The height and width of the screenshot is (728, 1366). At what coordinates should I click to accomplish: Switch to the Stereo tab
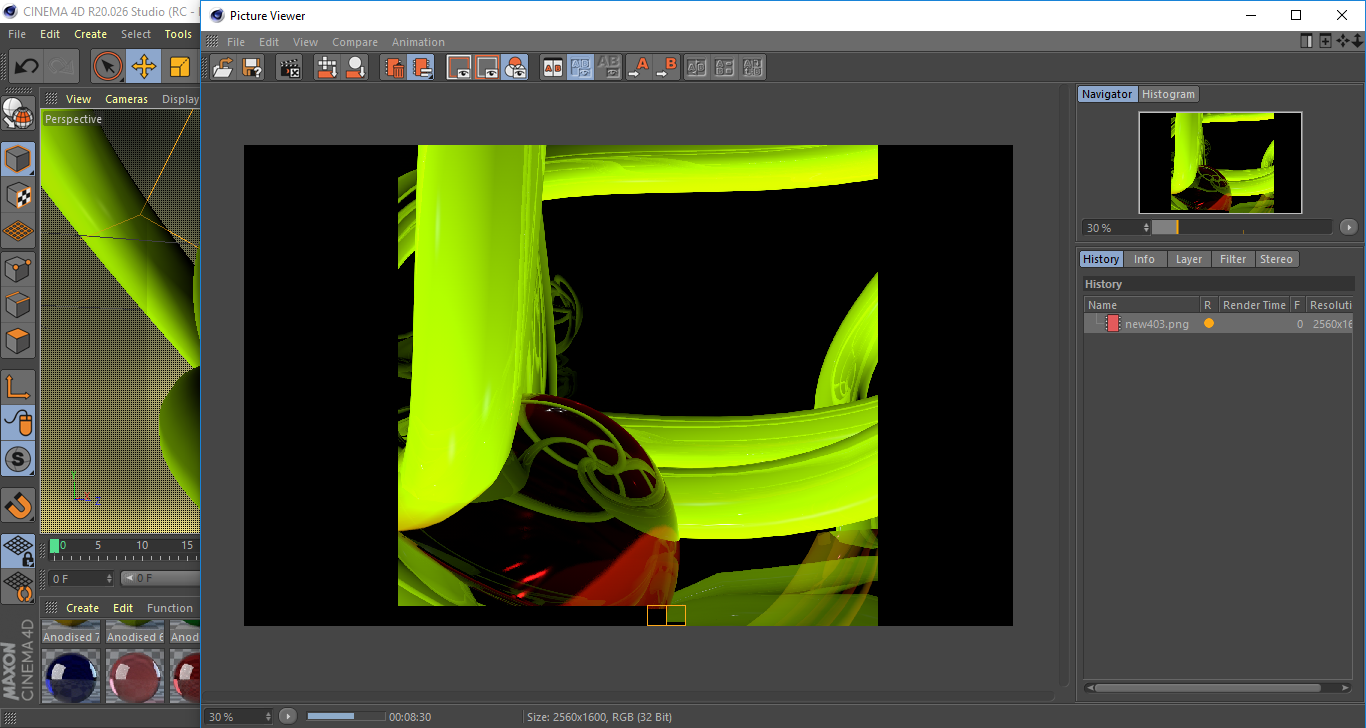1276,259
